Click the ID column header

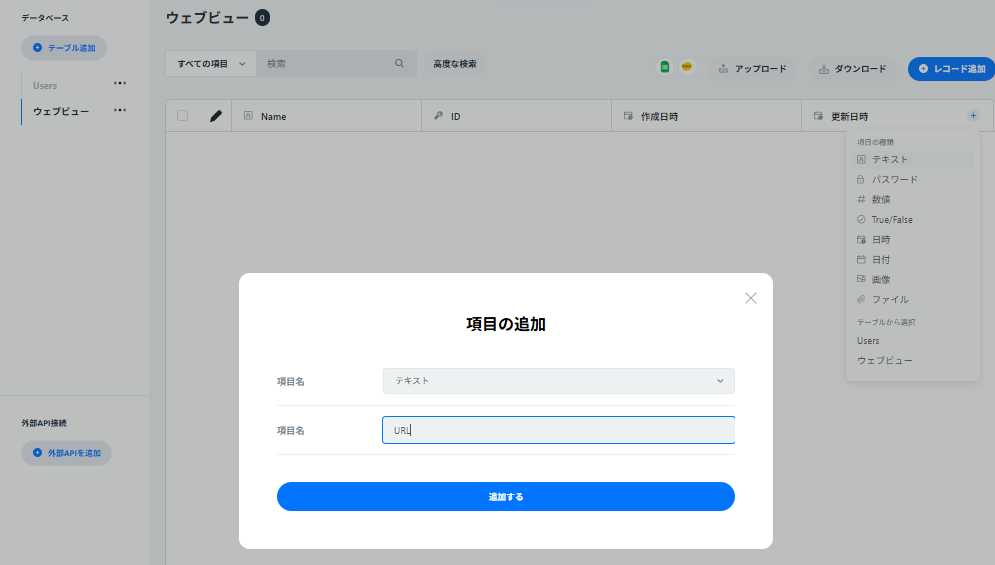(x=517, y=116)
